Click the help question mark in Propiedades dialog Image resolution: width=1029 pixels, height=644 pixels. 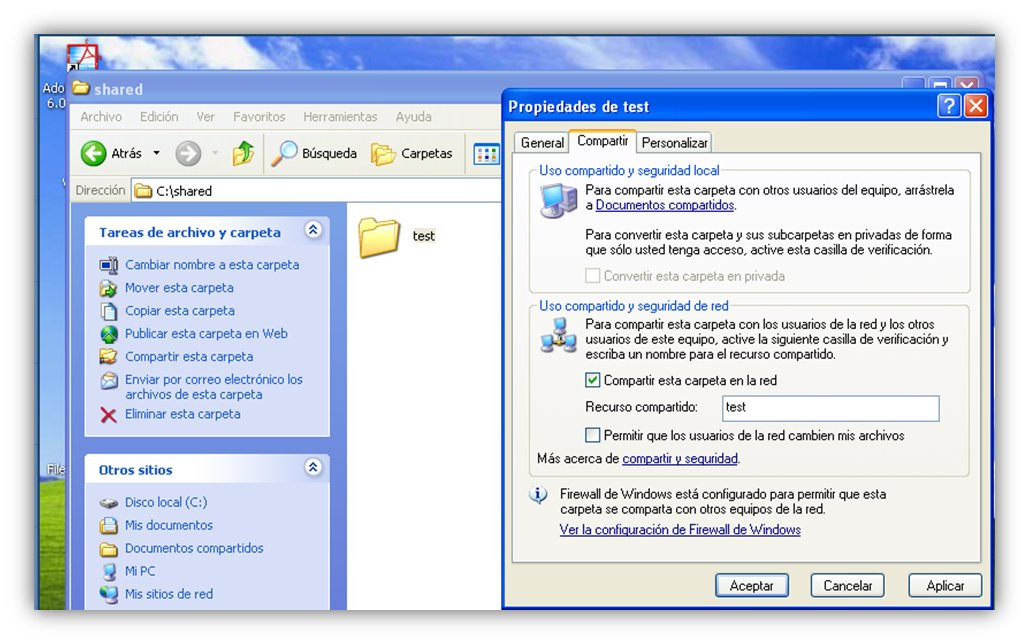pyautogui.click(x=948, y=106)
